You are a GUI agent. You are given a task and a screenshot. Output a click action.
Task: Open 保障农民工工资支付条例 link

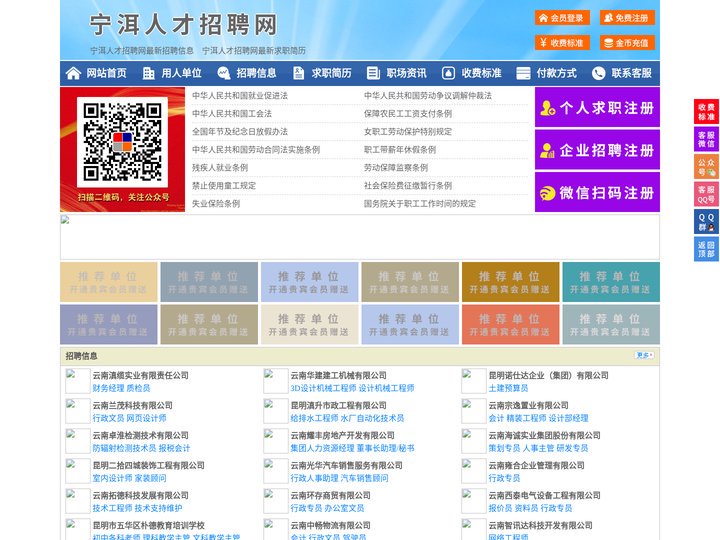pos(408,113)
